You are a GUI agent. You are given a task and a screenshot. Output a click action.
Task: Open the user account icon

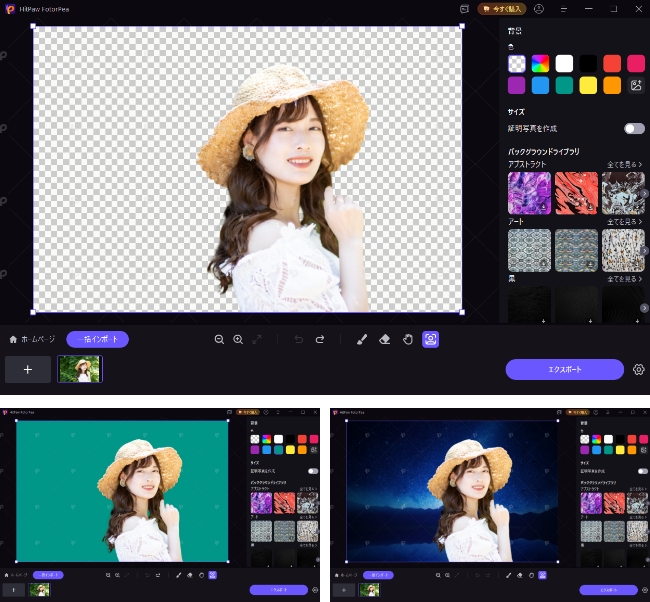pyautogui.click(x=539, y=8)
